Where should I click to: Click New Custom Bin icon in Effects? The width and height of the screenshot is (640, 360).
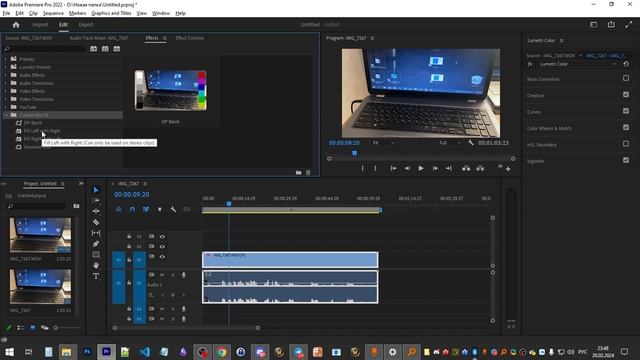298,173
